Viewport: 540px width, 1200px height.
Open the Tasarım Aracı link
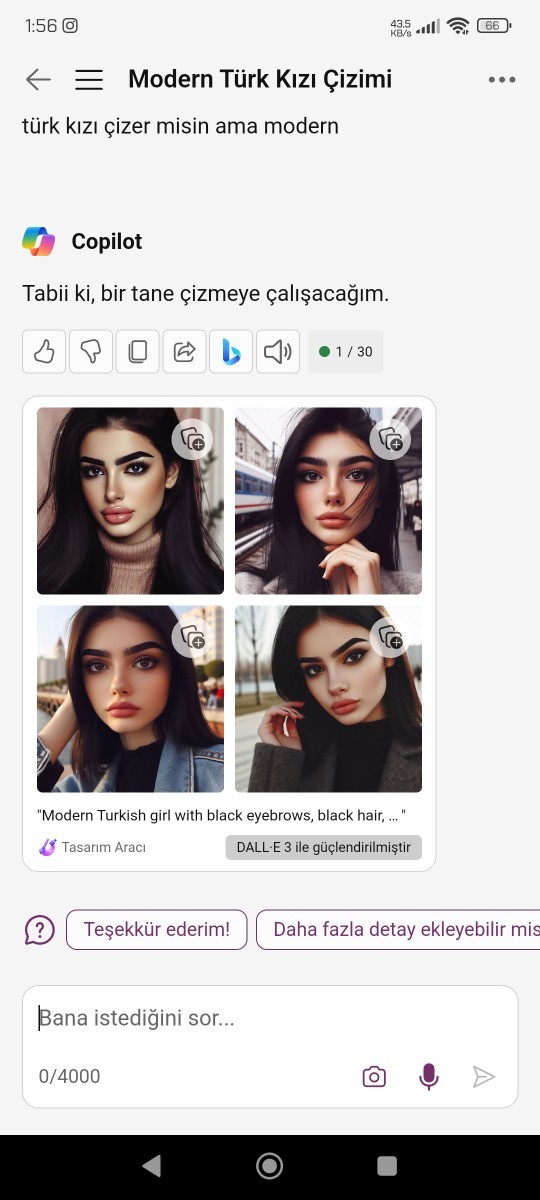[x=92, y=847]
